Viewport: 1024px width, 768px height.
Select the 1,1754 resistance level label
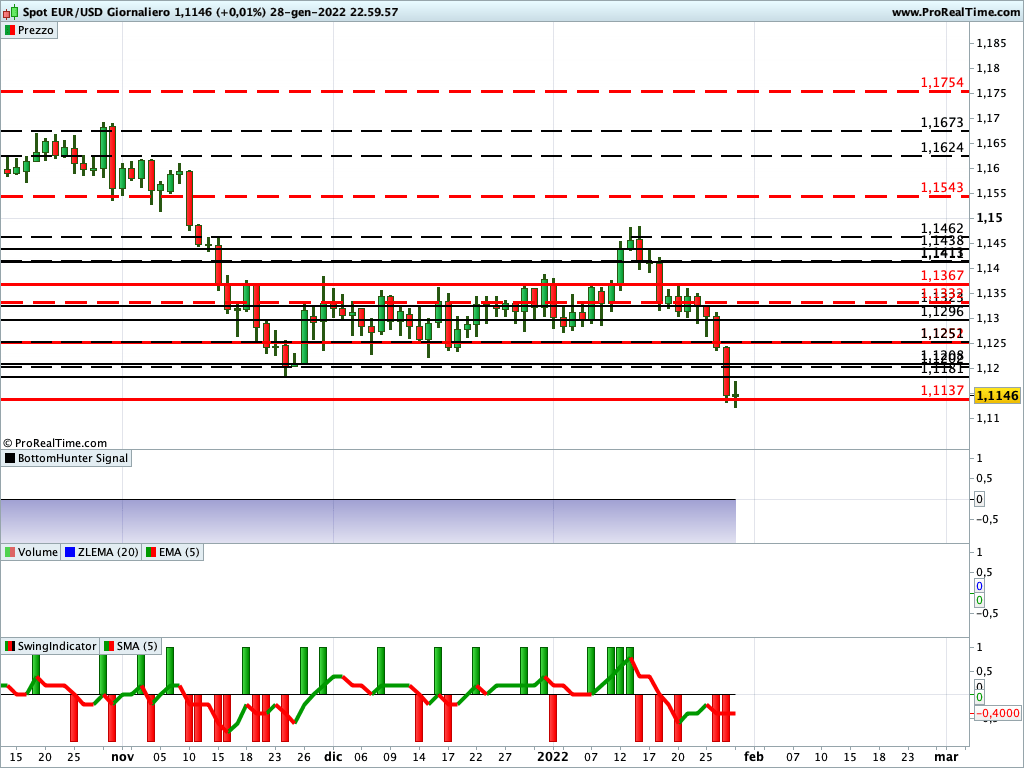(x=941, y=82)
